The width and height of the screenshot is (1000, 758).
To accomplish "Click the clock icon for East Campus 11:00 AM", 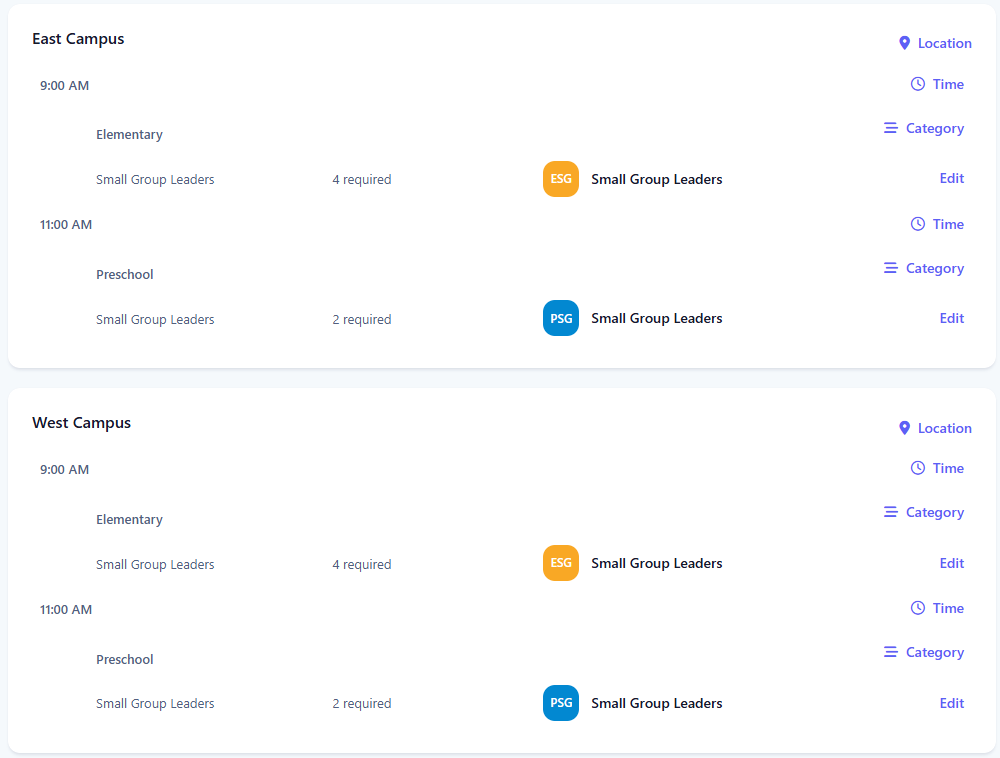I will (x=918, y=224).
